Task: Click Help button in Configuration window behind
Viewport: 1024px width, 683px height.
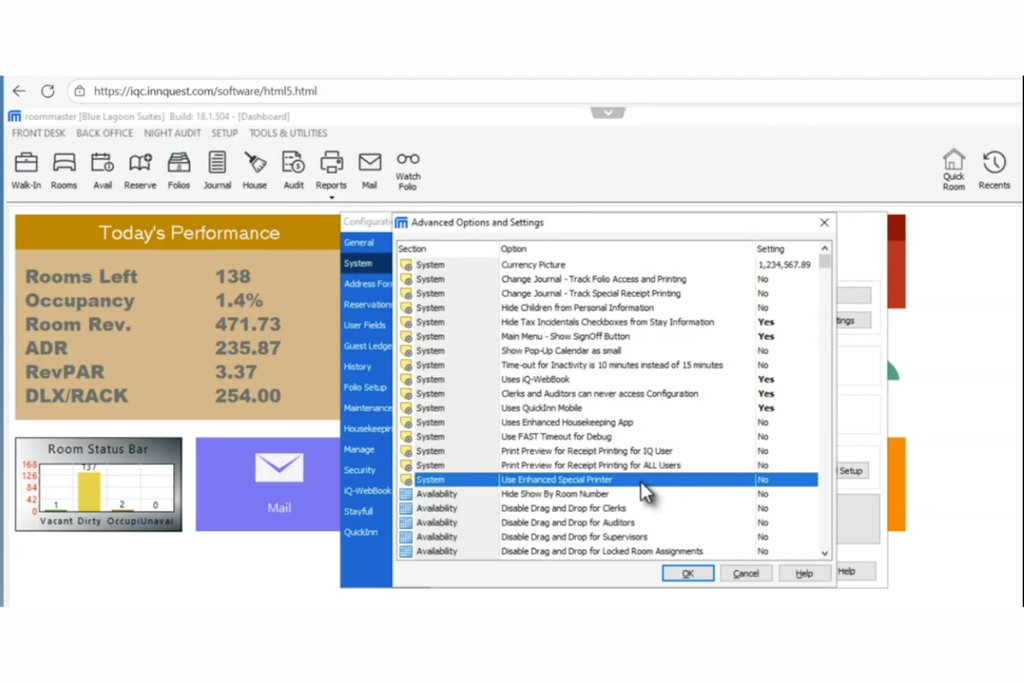Action: point(856,571)
